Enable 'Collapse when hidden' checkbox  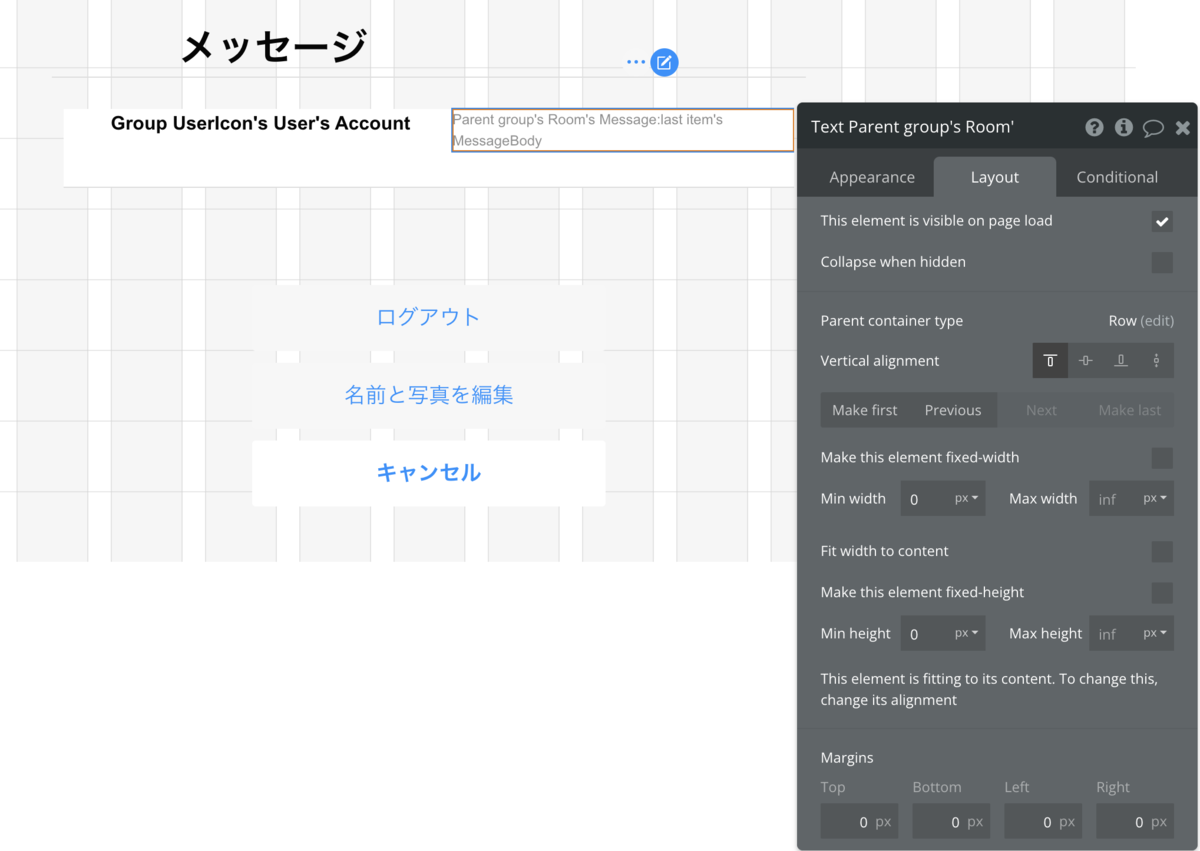click(x=1162, y=262)
